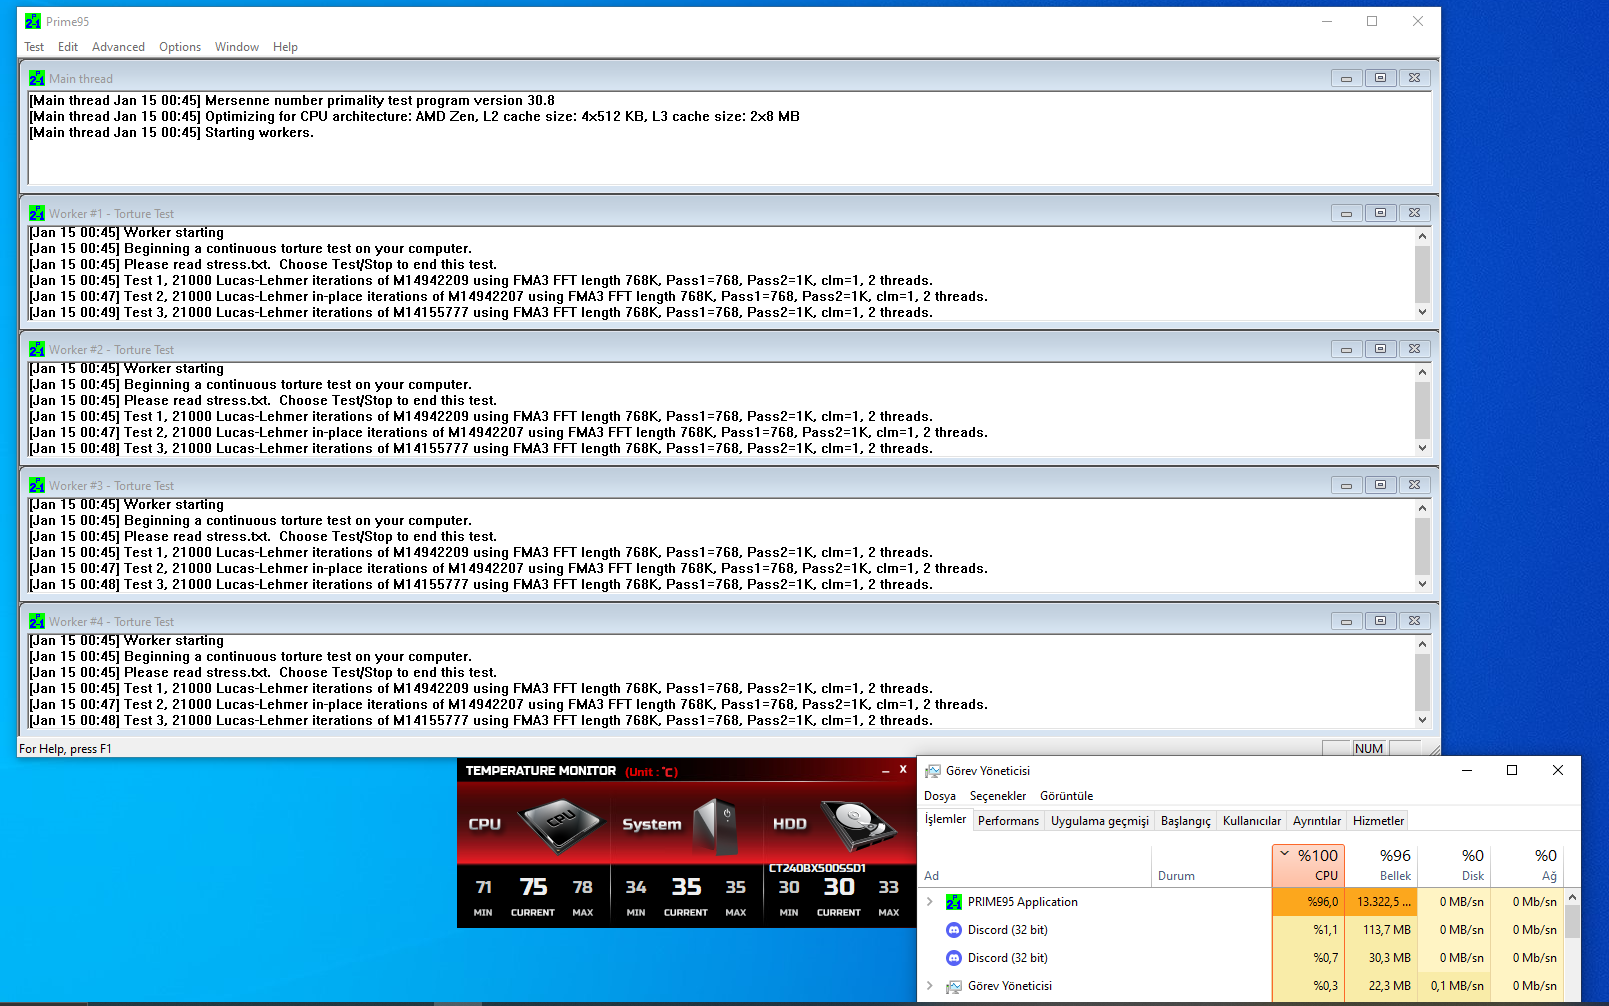Expand the PRIME95 Application process row
Image resolution: width=1609 pixels, height=1006 pixels.
tap(930, 902)
